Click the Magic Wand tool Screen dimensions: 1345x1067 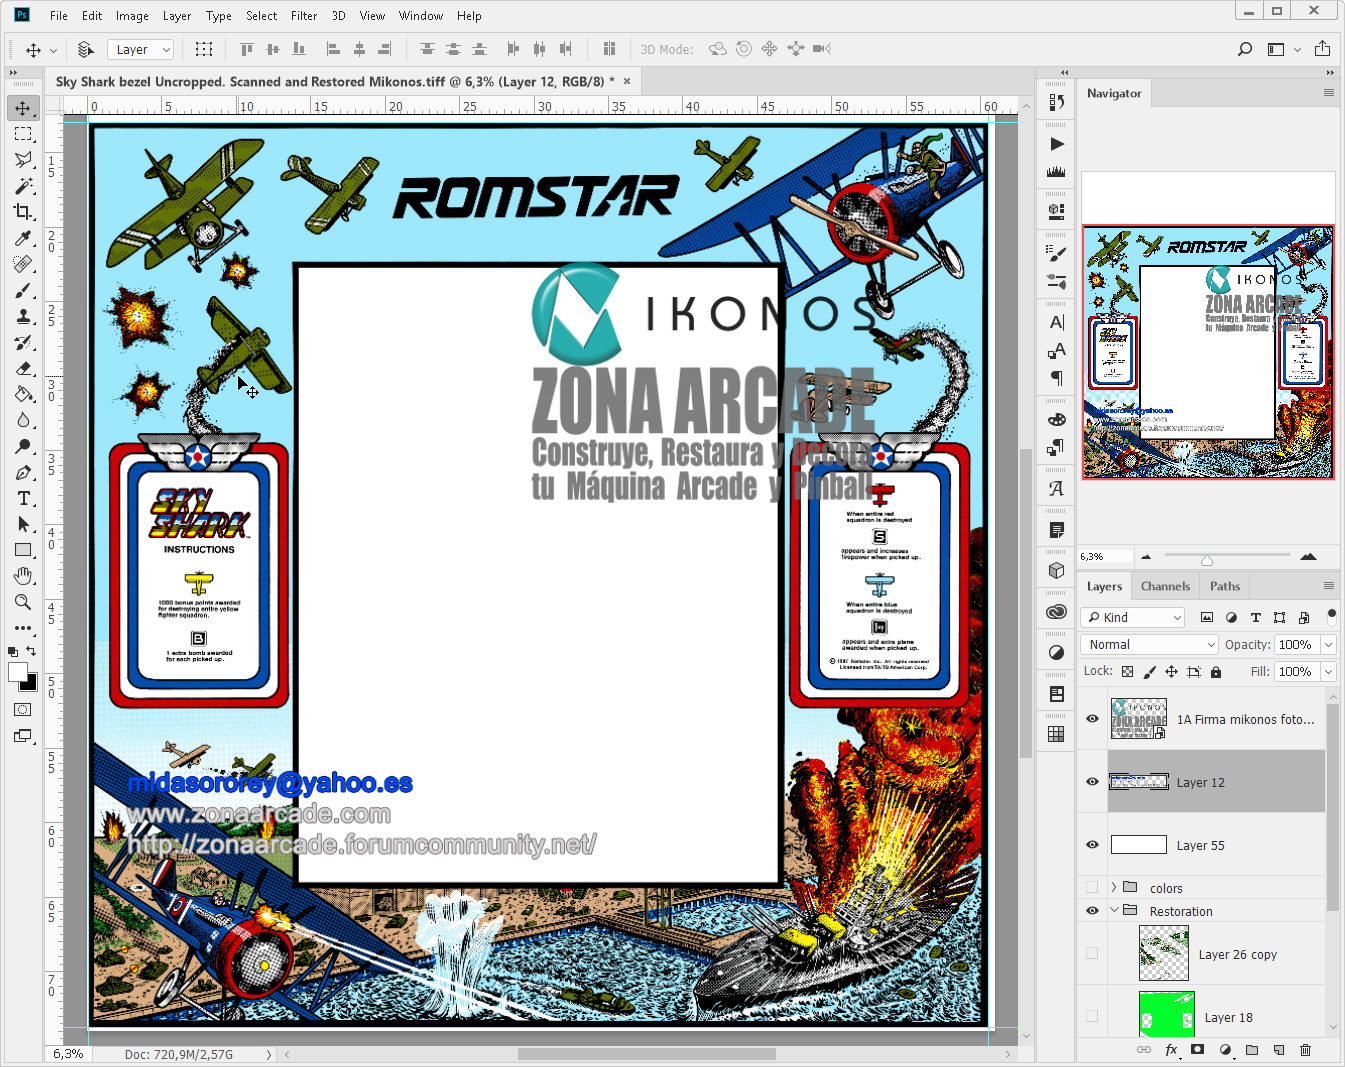pos(23,186)
